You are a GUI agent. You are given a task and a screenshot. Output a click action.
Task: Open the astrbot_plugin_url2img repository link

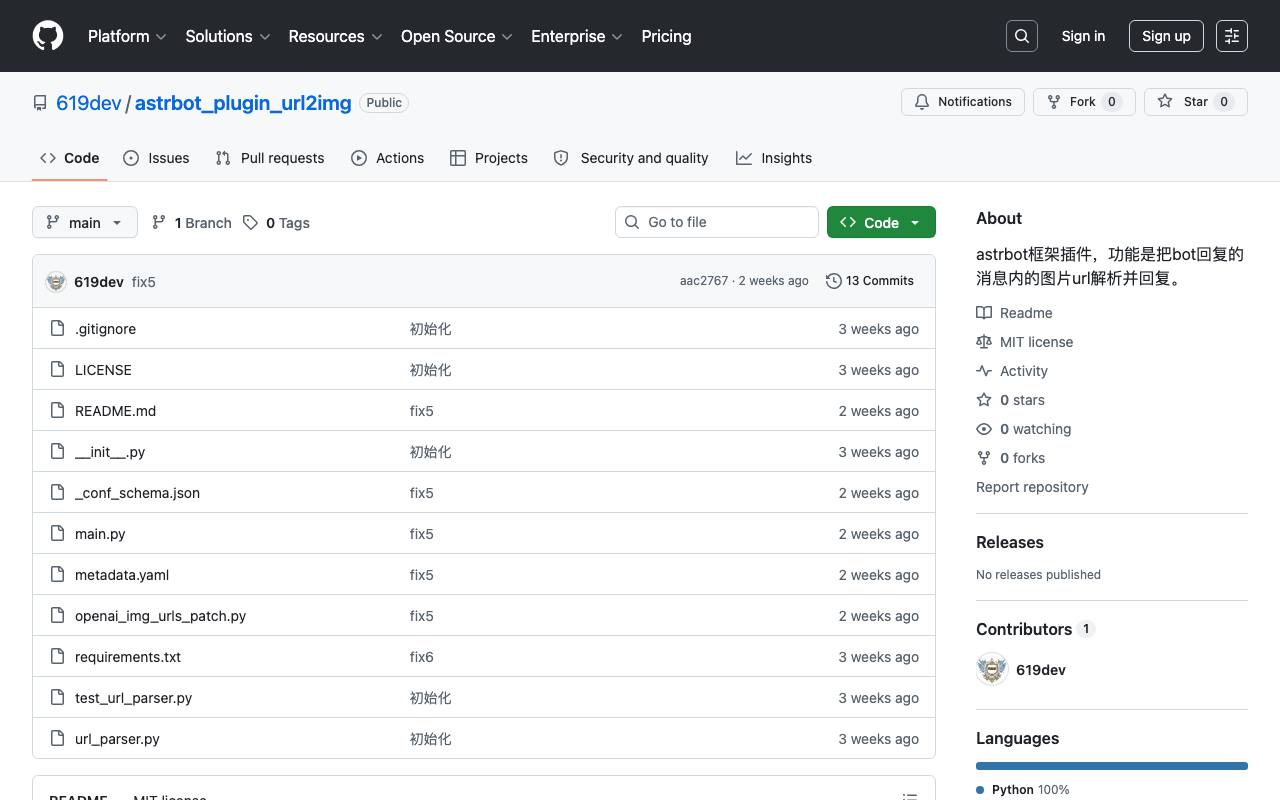[243, 103]
